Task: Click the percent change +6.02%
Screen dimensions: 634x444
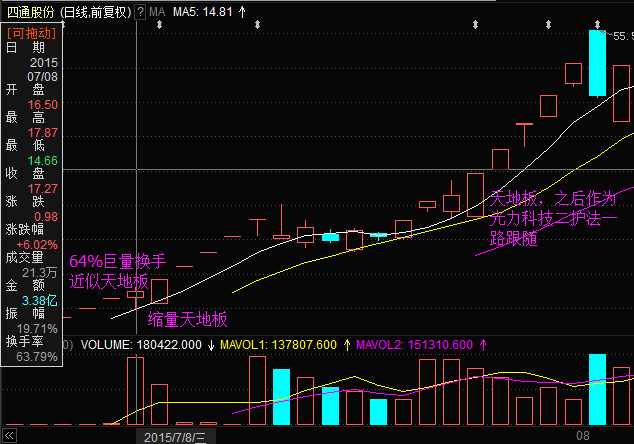Action: 37,245
